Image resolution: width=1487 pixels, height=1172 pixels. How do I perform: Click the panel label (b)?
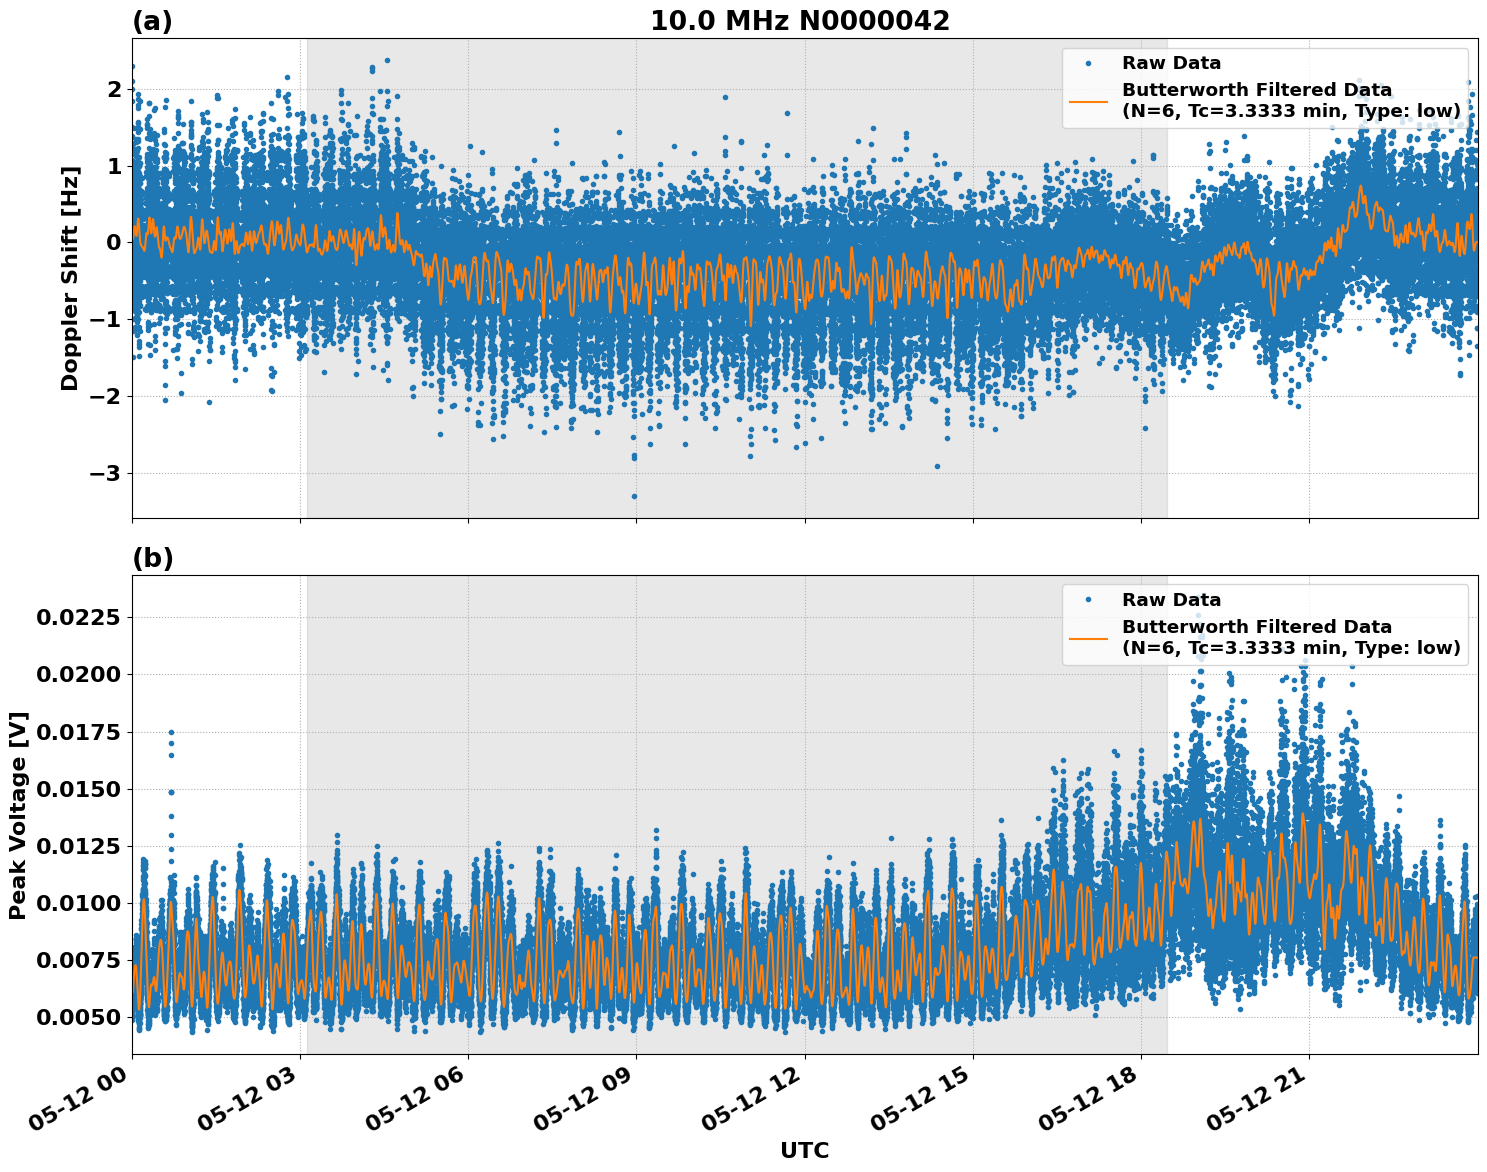[152, 557]
